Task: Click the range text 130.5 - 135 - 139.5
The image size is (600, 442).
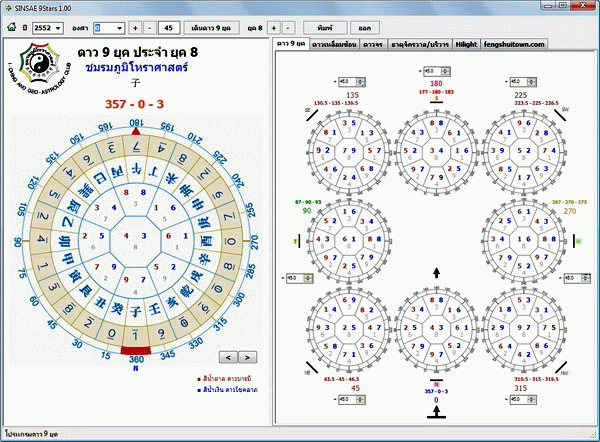Action: (x=336, y=103)
